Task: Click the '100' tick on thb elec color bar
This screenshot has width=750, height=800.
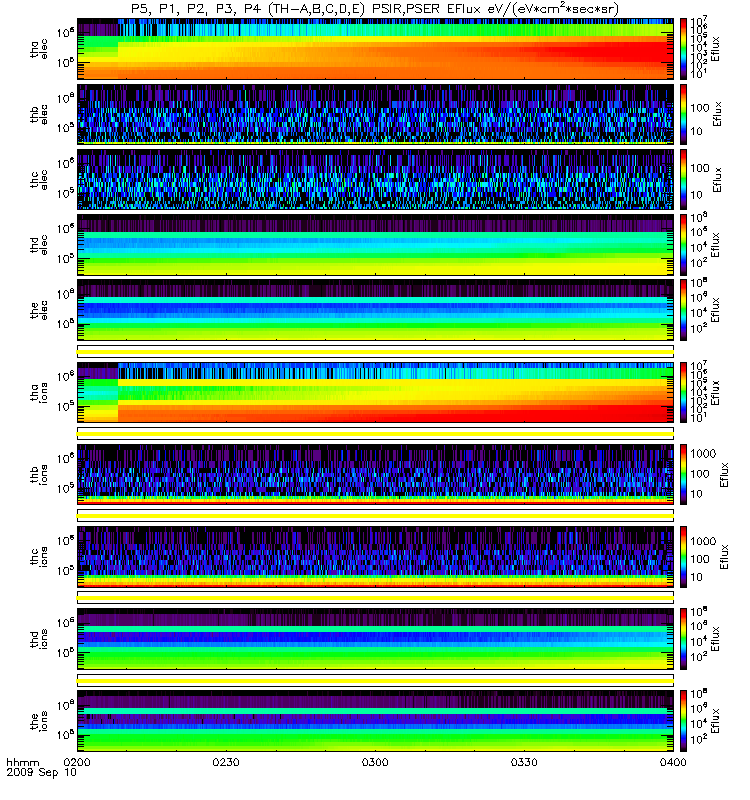Action: pos(700,108)
